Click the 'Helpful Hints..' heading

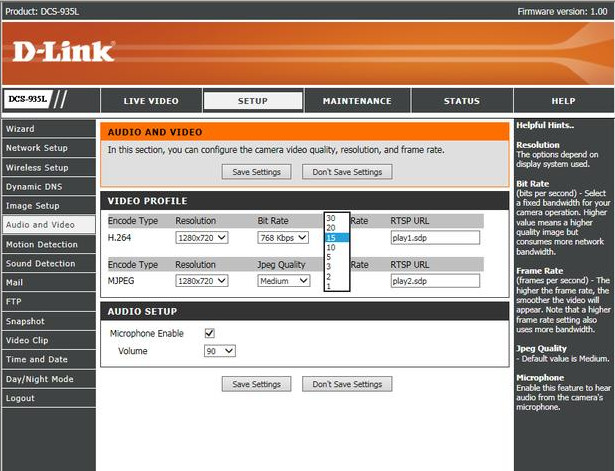tap(545, 125)
